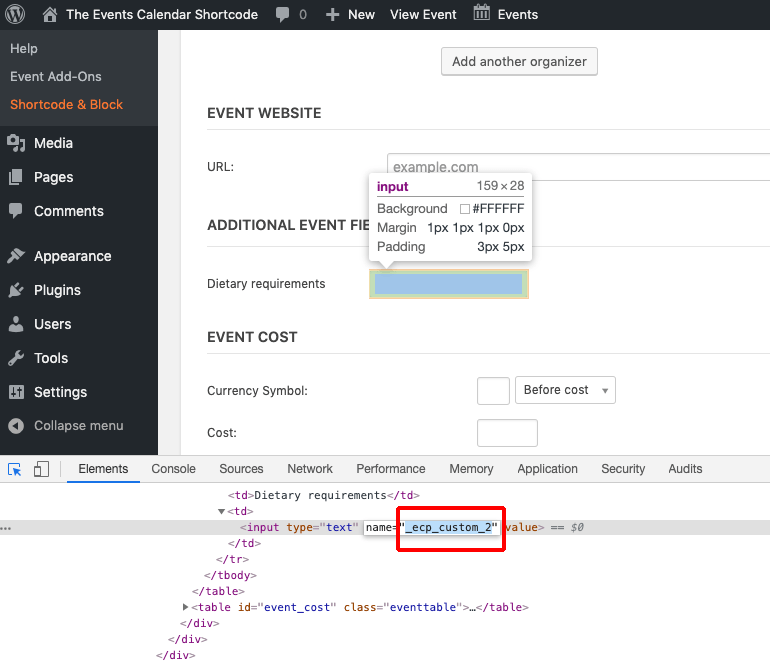Activate the DevTools inspect element icon
This screenshot has width=770, height=666.
pyautogui.click(x=15, y=469)
